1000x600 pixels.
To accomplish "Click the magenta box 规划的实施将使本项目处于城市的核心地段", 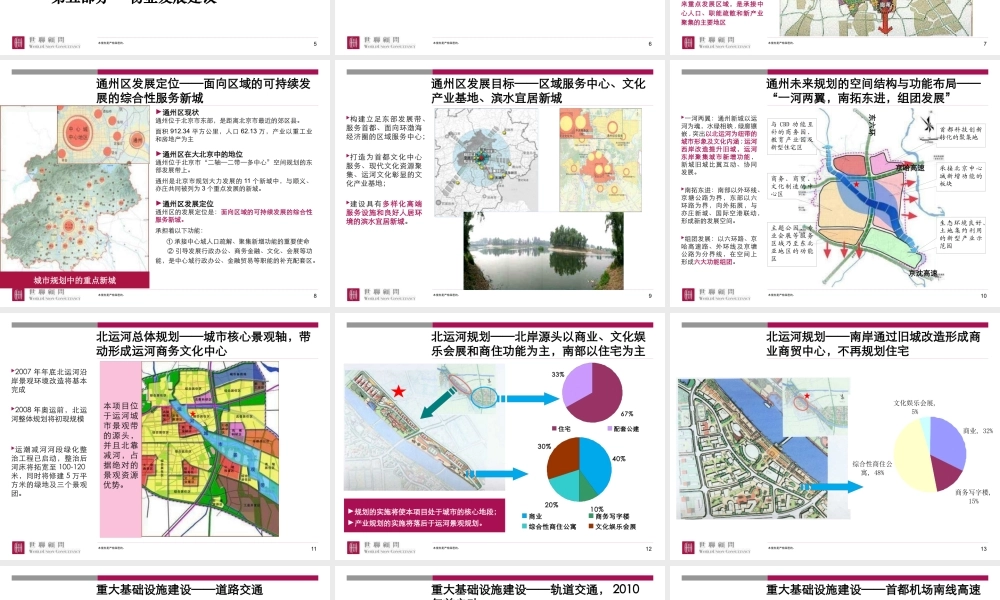I will [x=424, y=516].
